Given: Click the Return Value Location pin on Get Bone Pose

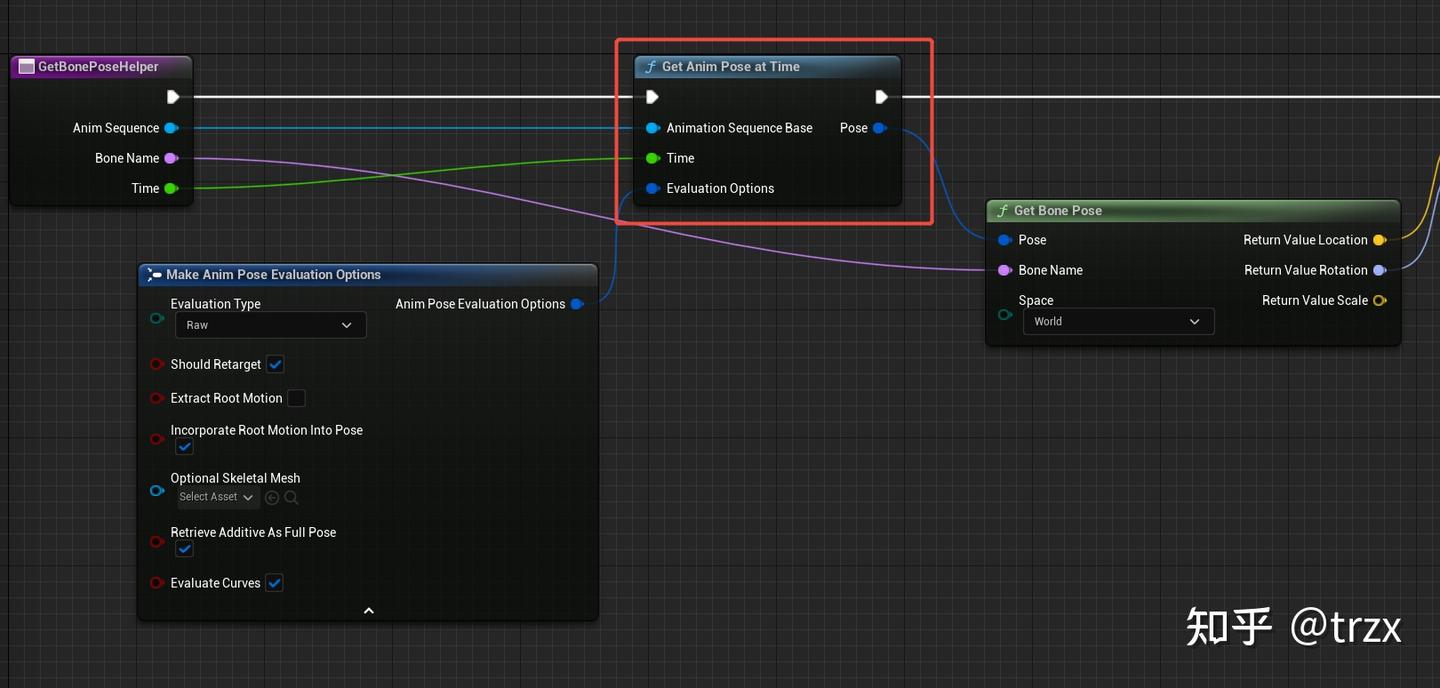Looking at the screenshot, I should 1380,239.
